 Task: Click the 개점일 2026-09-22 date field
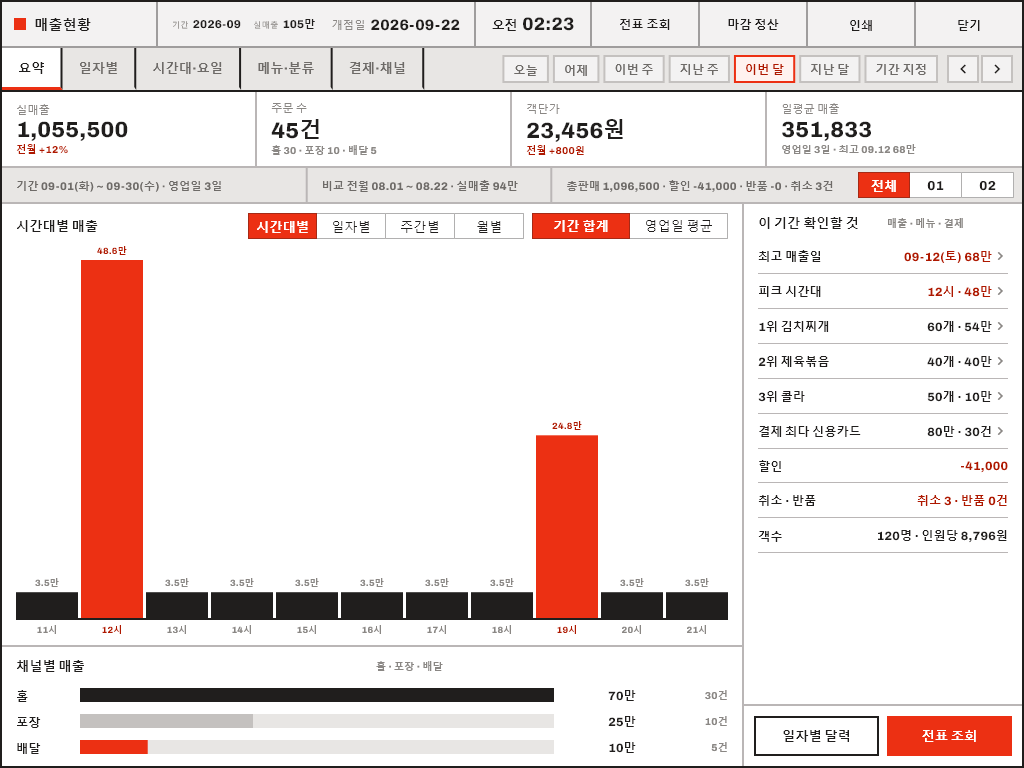(396, 25)
